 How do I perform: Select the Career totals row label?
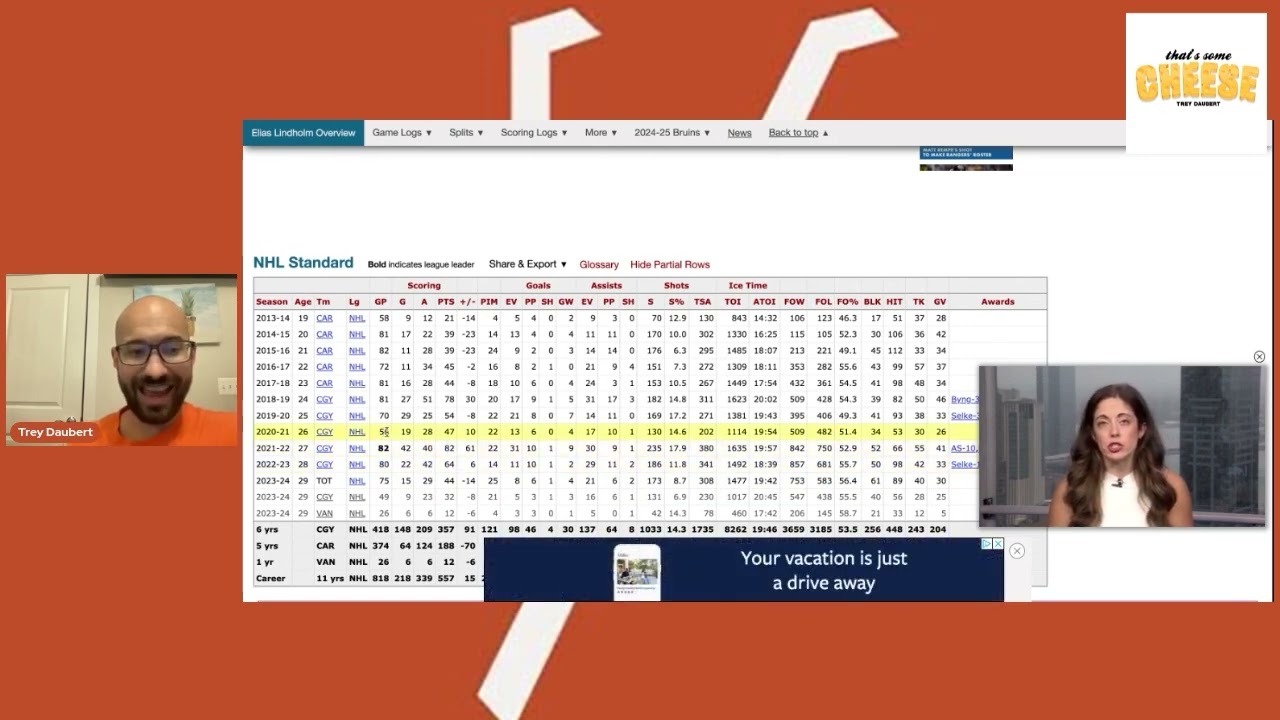[270, 579]
